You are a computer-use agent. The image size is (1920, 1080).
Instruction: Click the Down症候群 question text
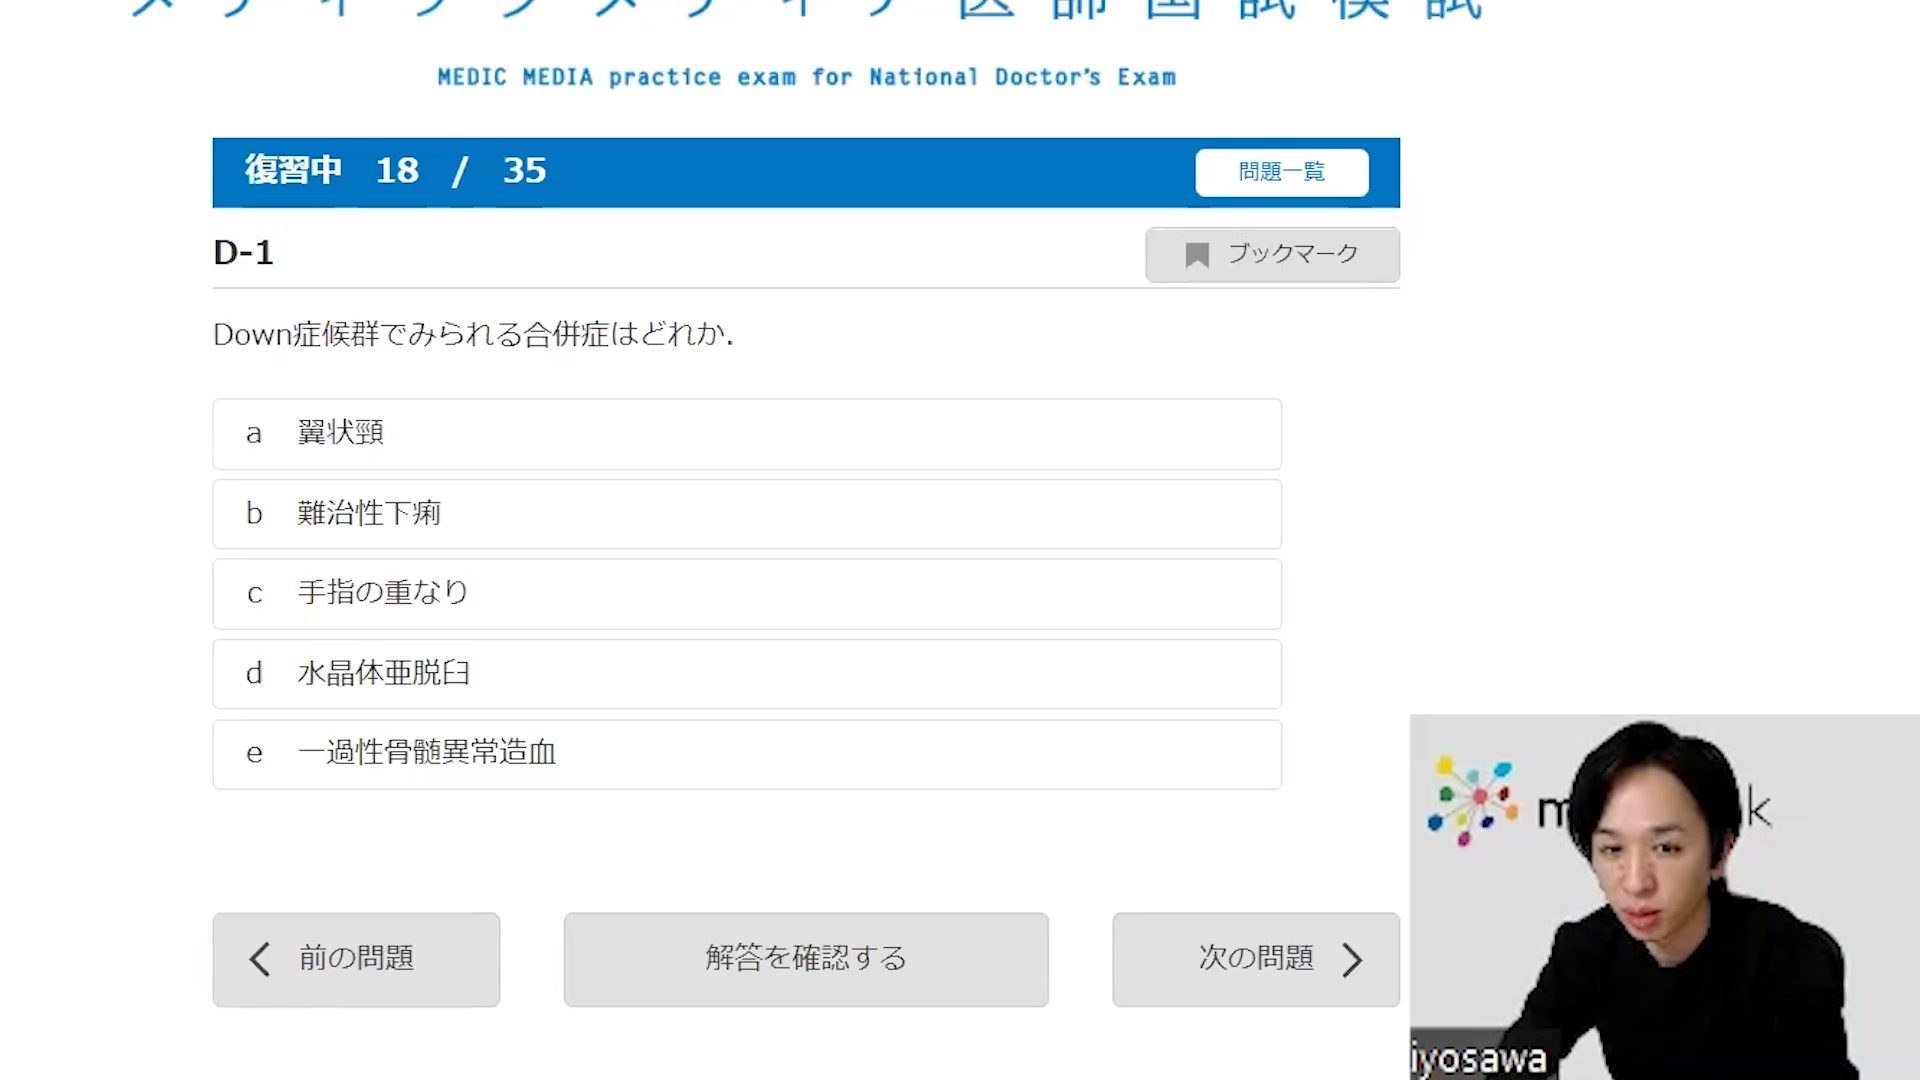pos(472,335)
